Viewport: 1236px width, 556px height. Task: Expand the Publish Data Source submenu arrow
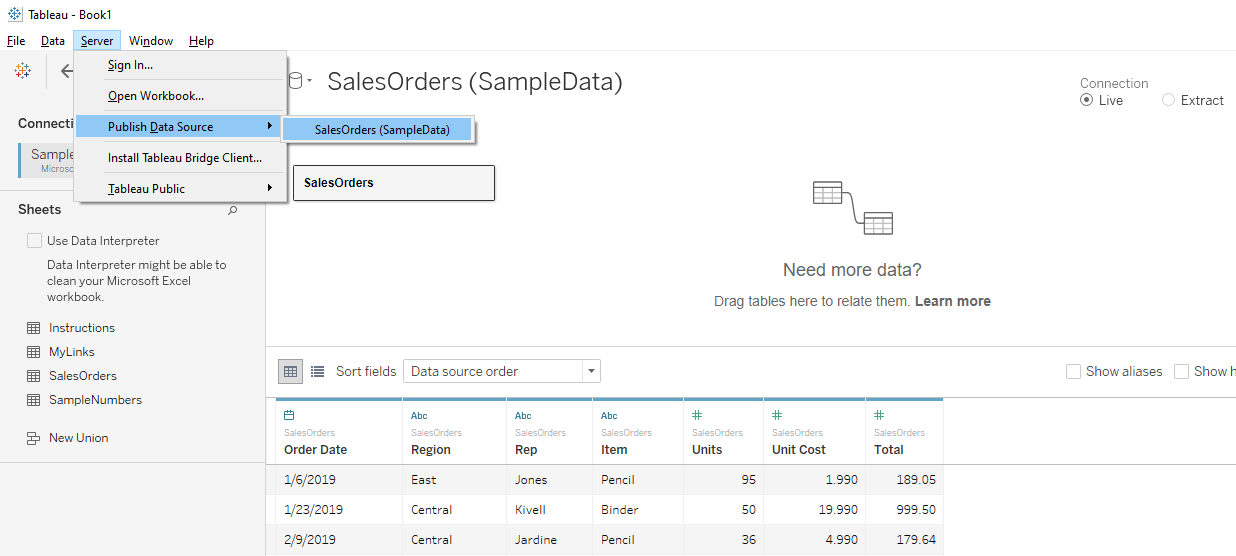pyautogui.click(x=270, y=126)
